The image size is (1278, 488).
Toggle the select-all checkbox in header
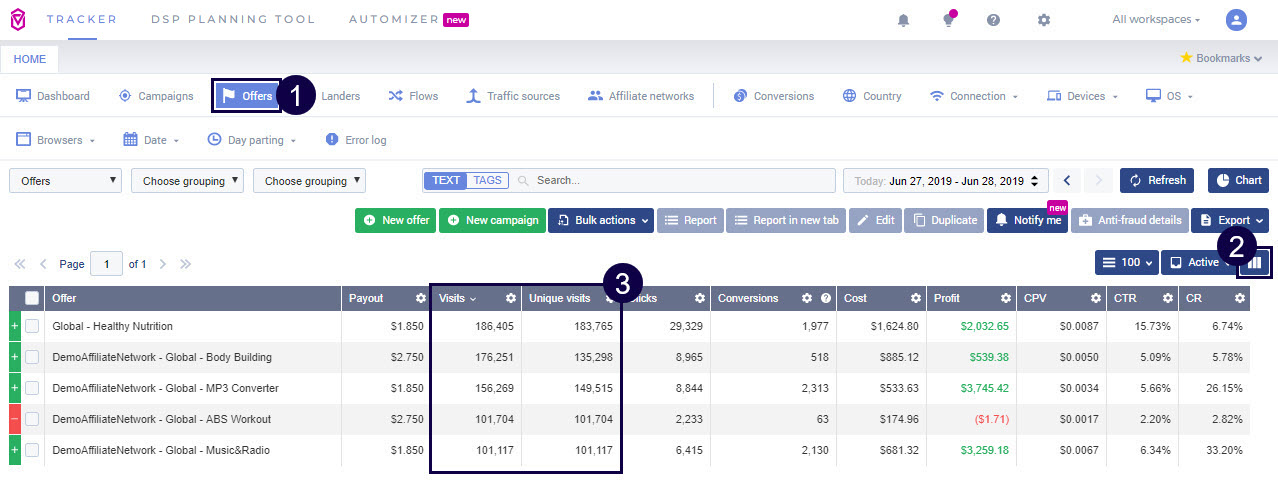33,298
